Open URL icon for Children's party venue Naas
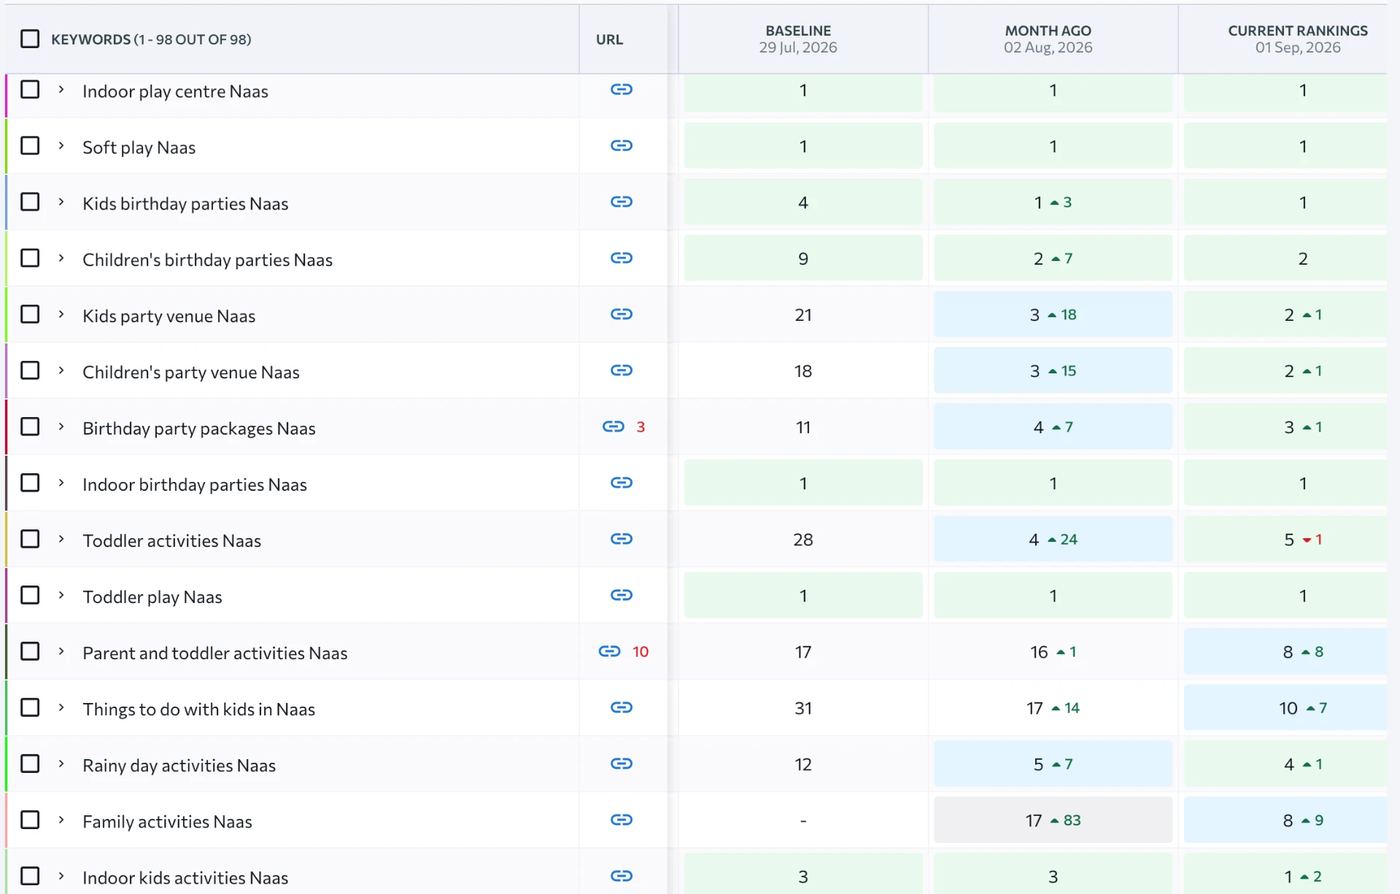 pos(621,370)
